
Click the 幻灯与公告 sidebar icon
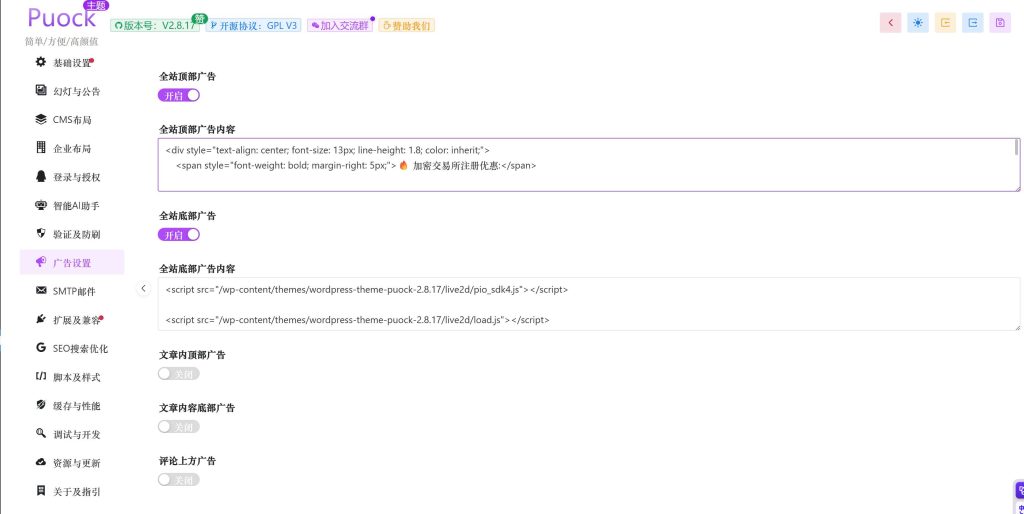[40, 91]
